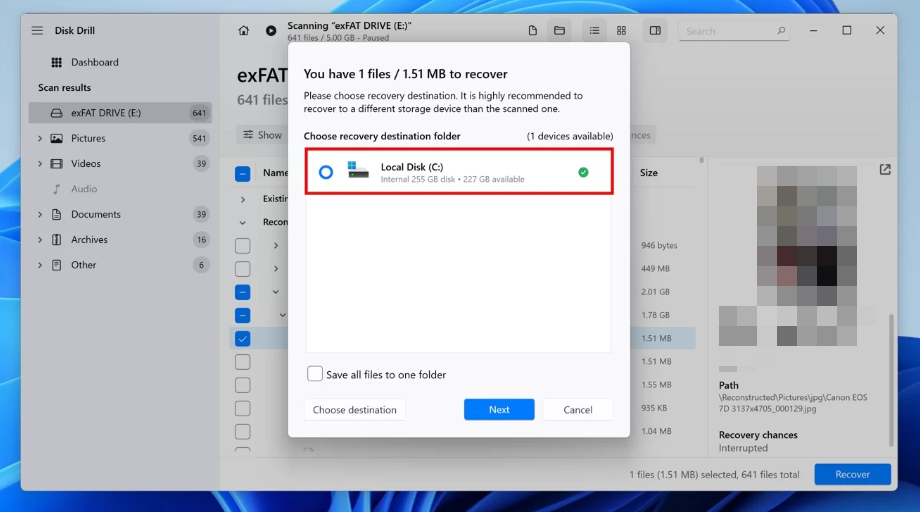
Task: Click the preview panel vertical scrollbar
Action: [891, 380]
